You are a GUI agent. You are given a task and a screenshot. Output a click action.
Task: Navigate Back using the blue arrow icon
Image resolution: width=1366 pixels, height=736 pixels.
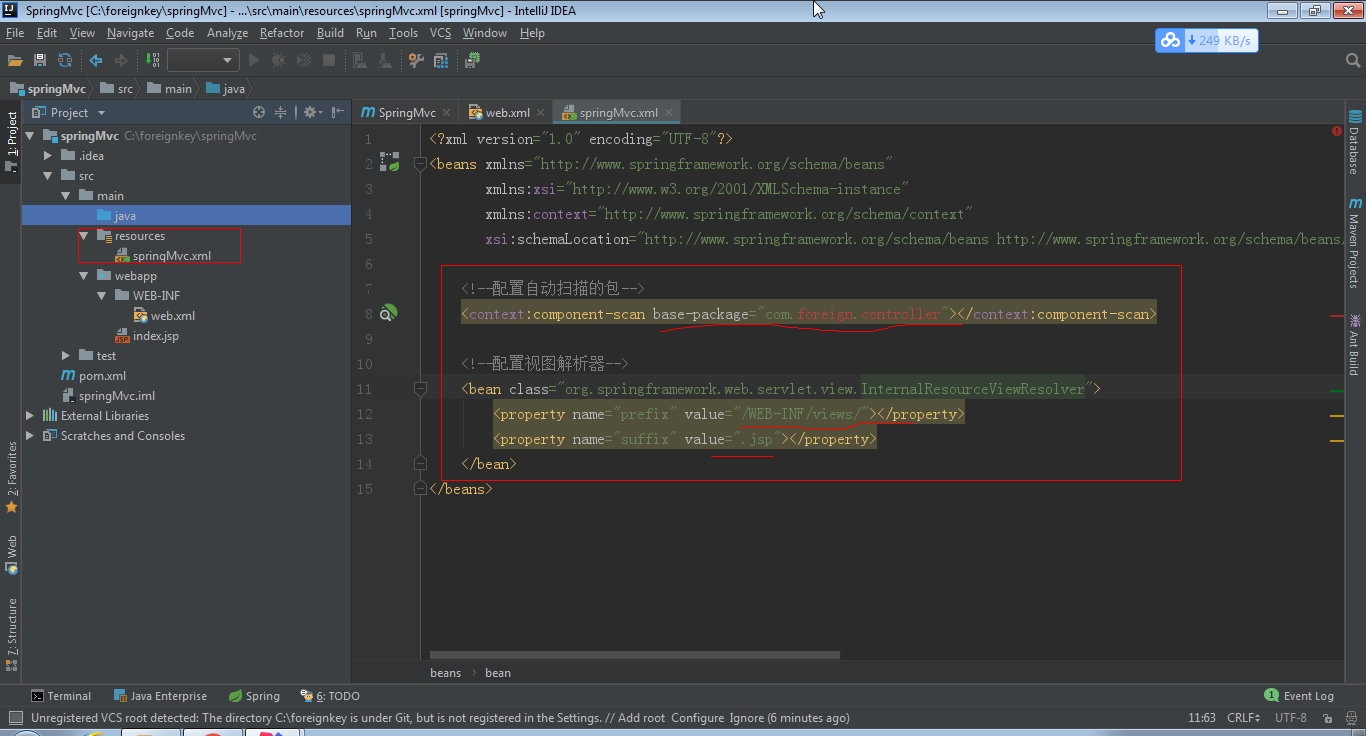[x=96, y=60]
